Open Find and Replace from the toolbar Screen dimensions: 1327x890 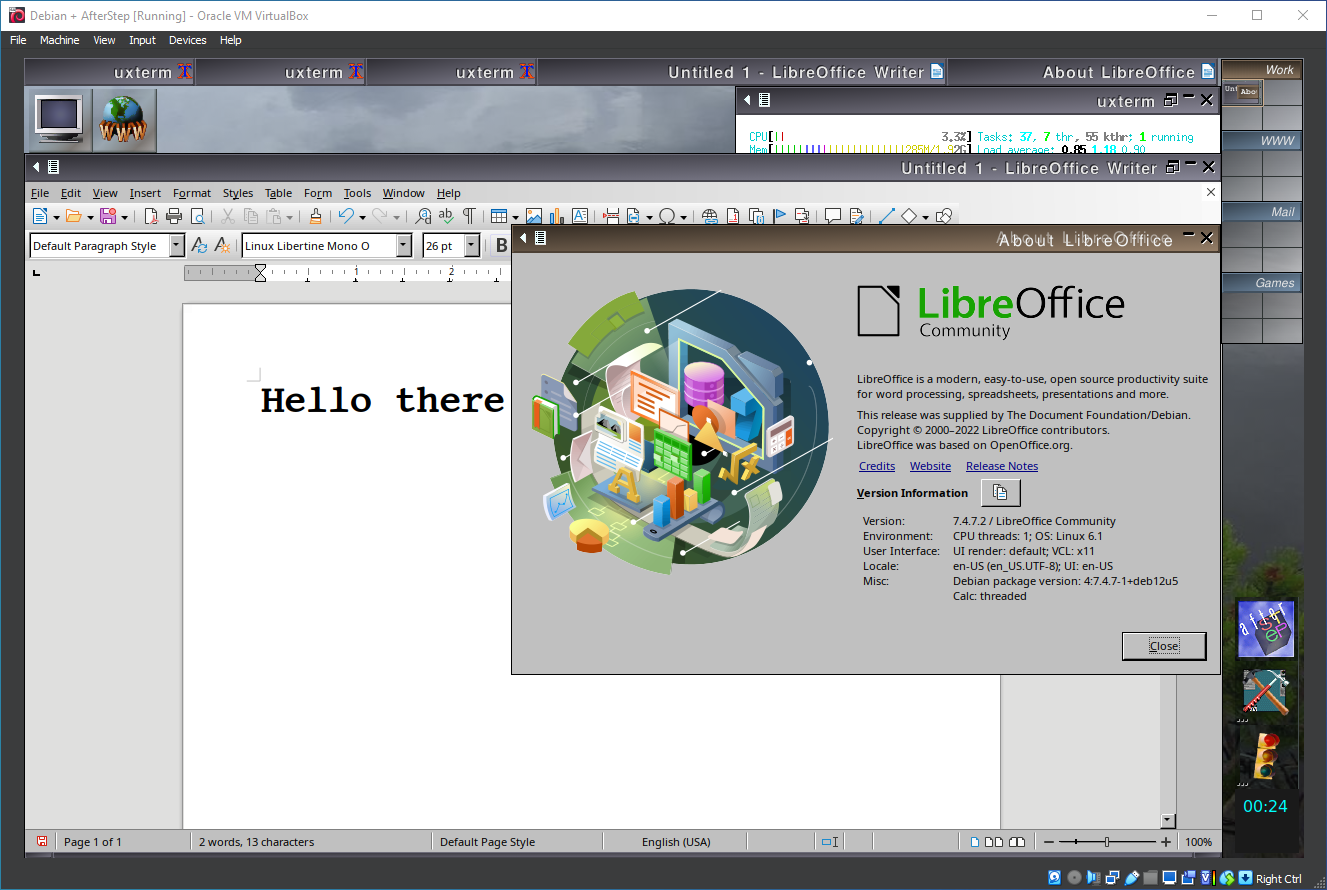pos(424,216)
